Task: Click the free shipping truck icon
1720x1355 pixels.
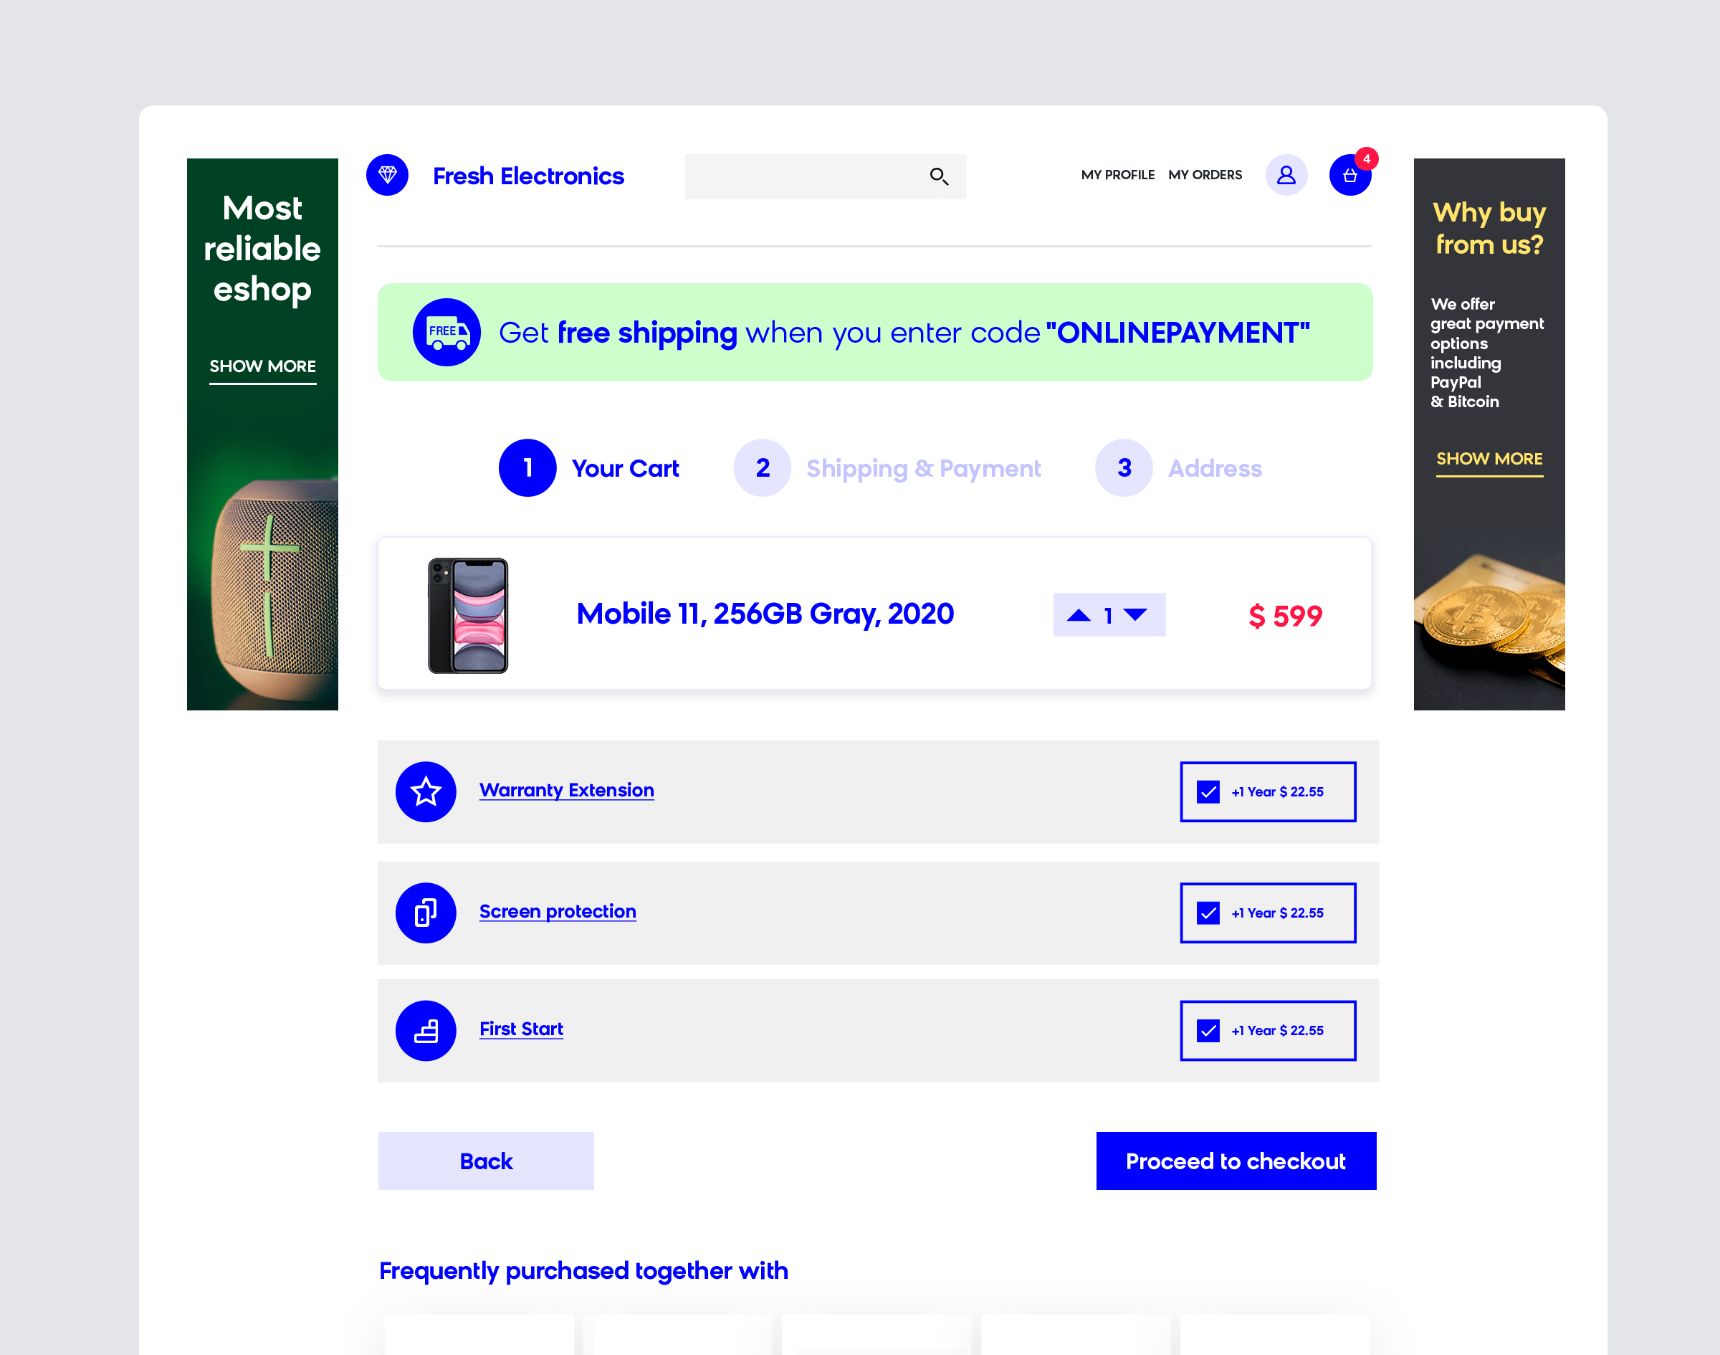Action: (447, 332)
